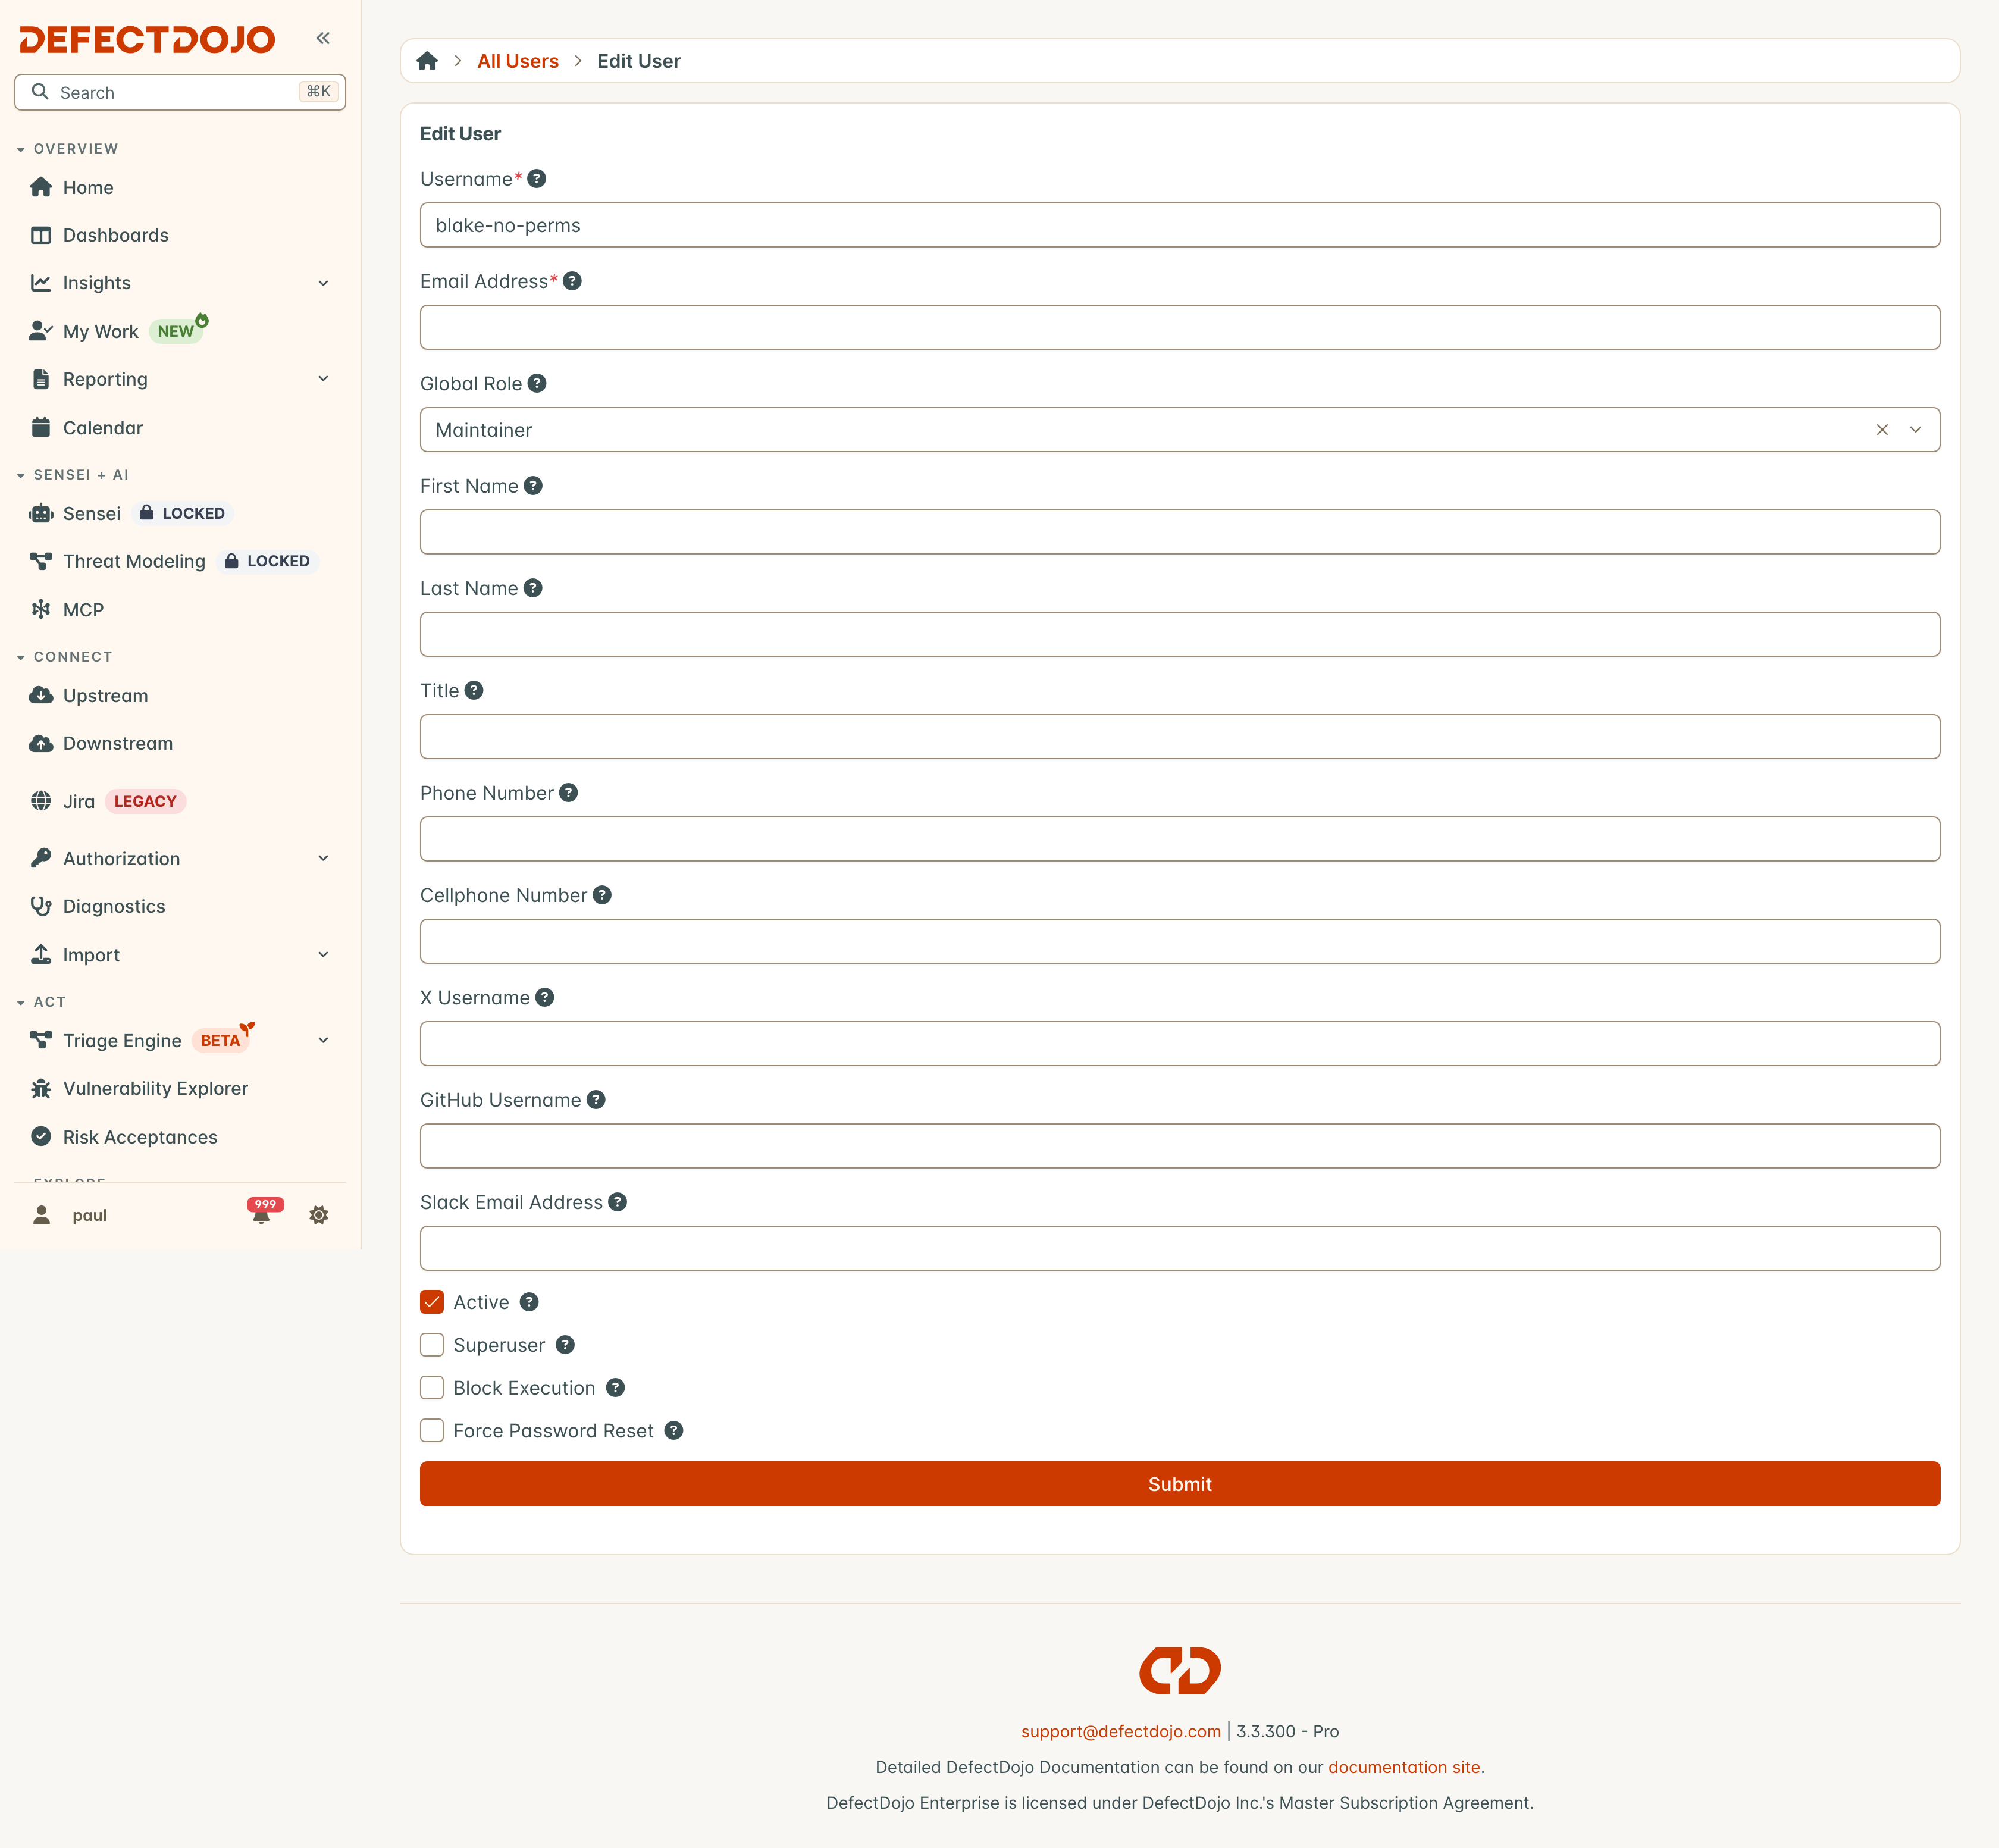
Task: Clear the Maintainer global role selection
Action: point(1882,429)
